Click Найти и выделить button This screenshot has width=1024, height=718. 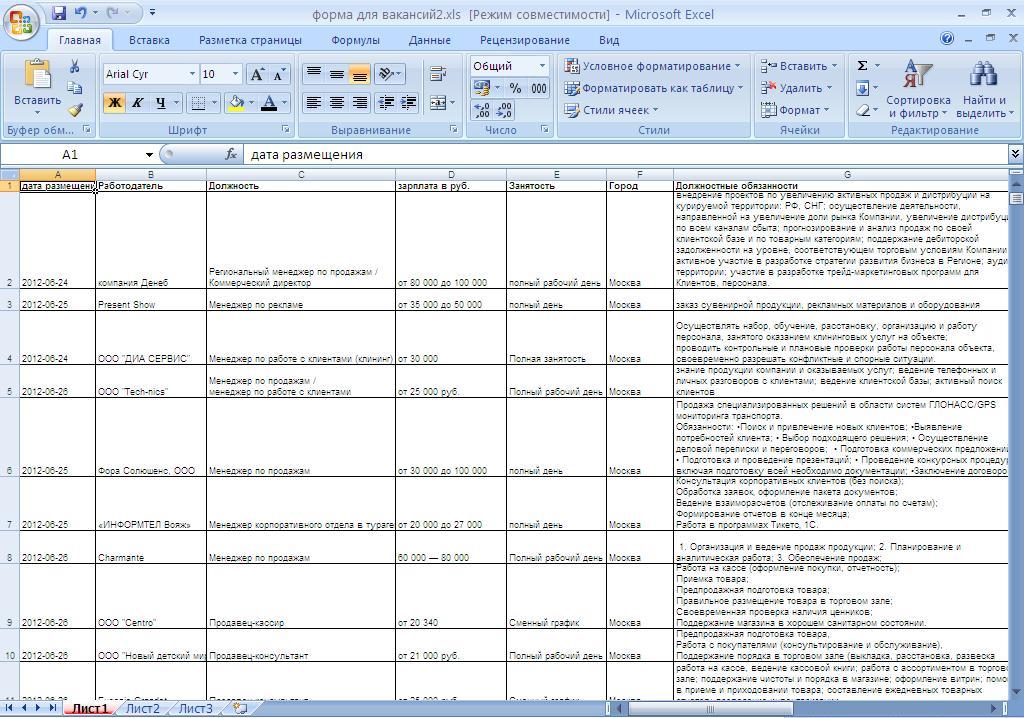[984, 89]
